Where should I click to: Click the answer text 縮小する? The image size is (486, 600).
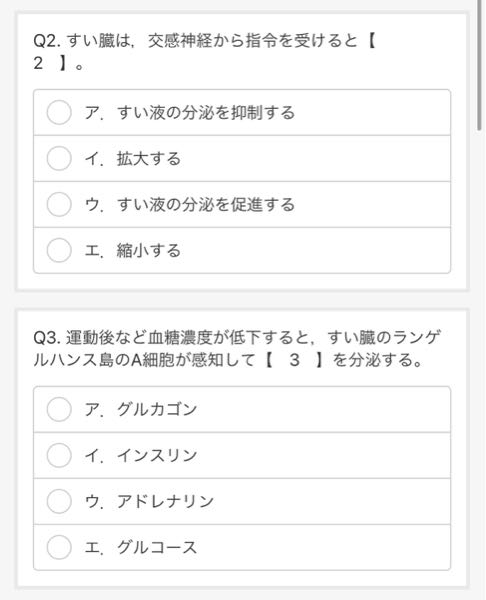pyautogui.click(x=149, y=250)
